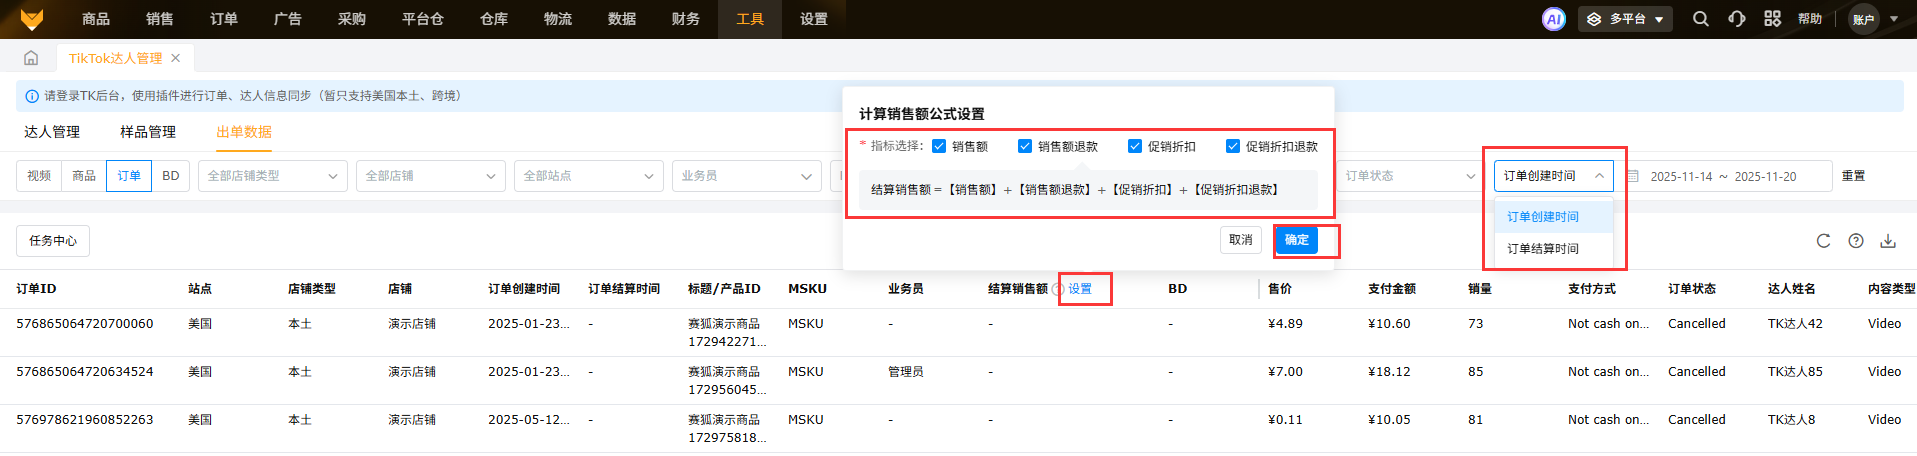Image resolution: width=1917 pixels, height=456 pixels.
Task: Click the download export icon
Action: pyautogui.click(x=1888, y=241)
